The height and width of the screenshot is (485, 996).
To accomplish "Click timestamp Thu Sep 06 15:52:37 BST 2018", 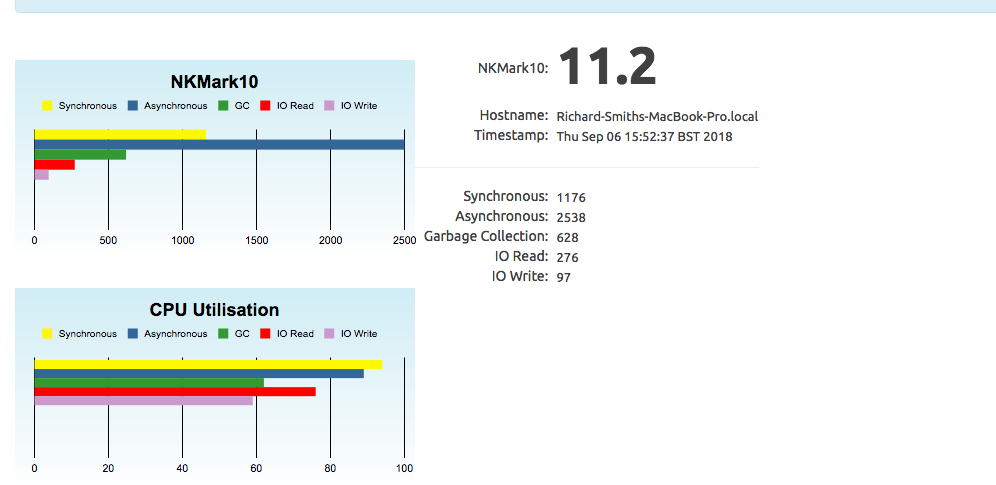I will point(645,136).
